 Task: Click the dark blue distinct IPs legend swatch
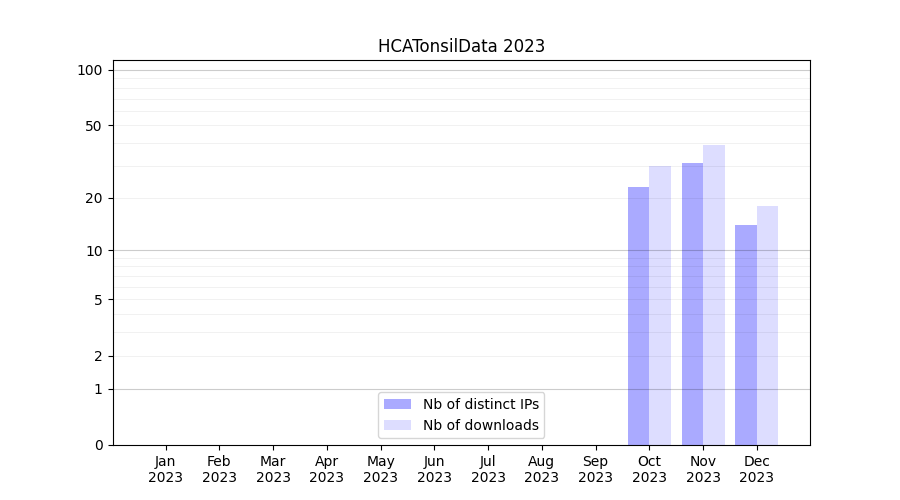tap(397, 404)
